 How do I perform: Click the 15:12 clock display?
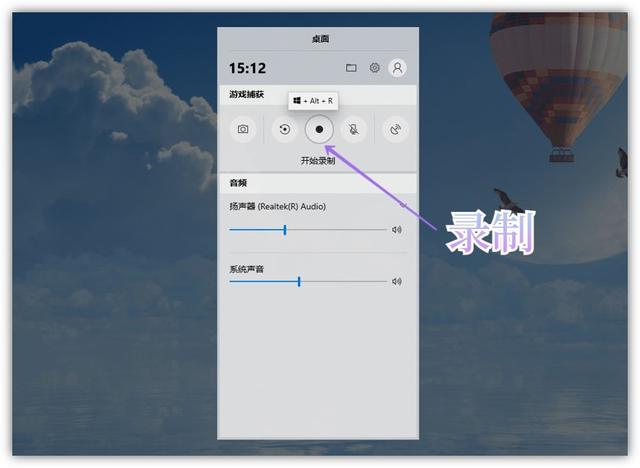[247, 68]
